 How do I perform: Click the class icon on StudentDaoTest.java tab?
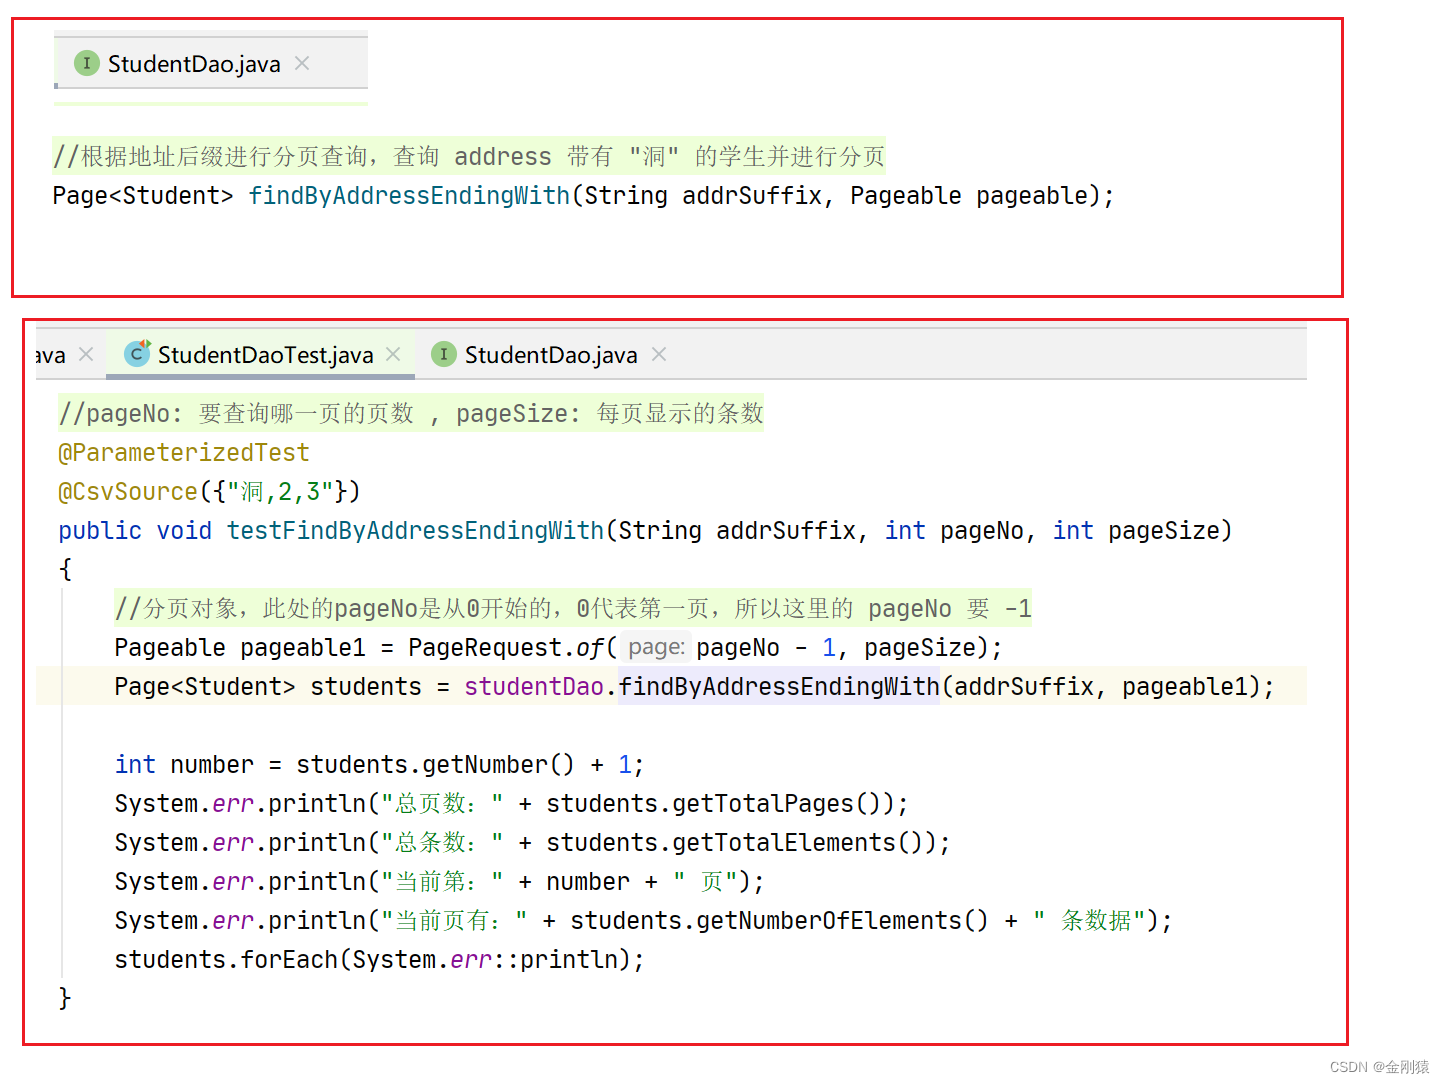point(137,353)
